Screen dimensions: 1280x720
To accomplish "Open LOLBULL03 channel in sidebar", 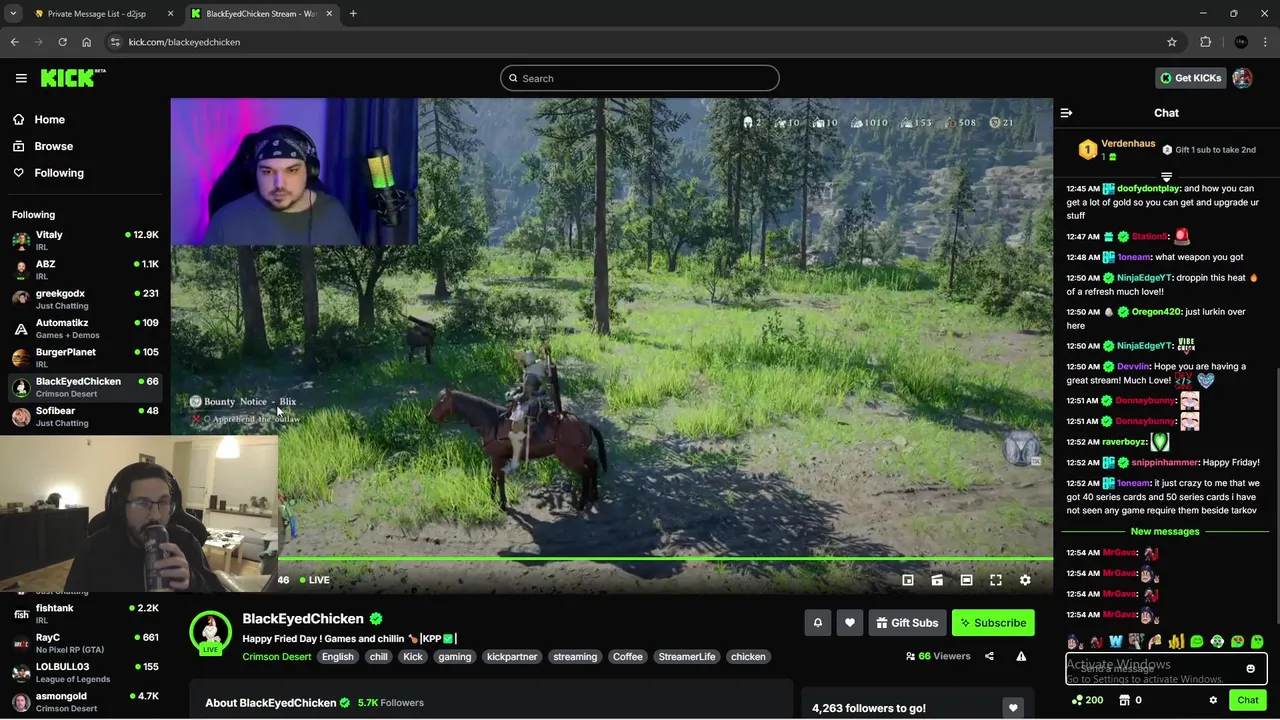I will tap(85, 672).
